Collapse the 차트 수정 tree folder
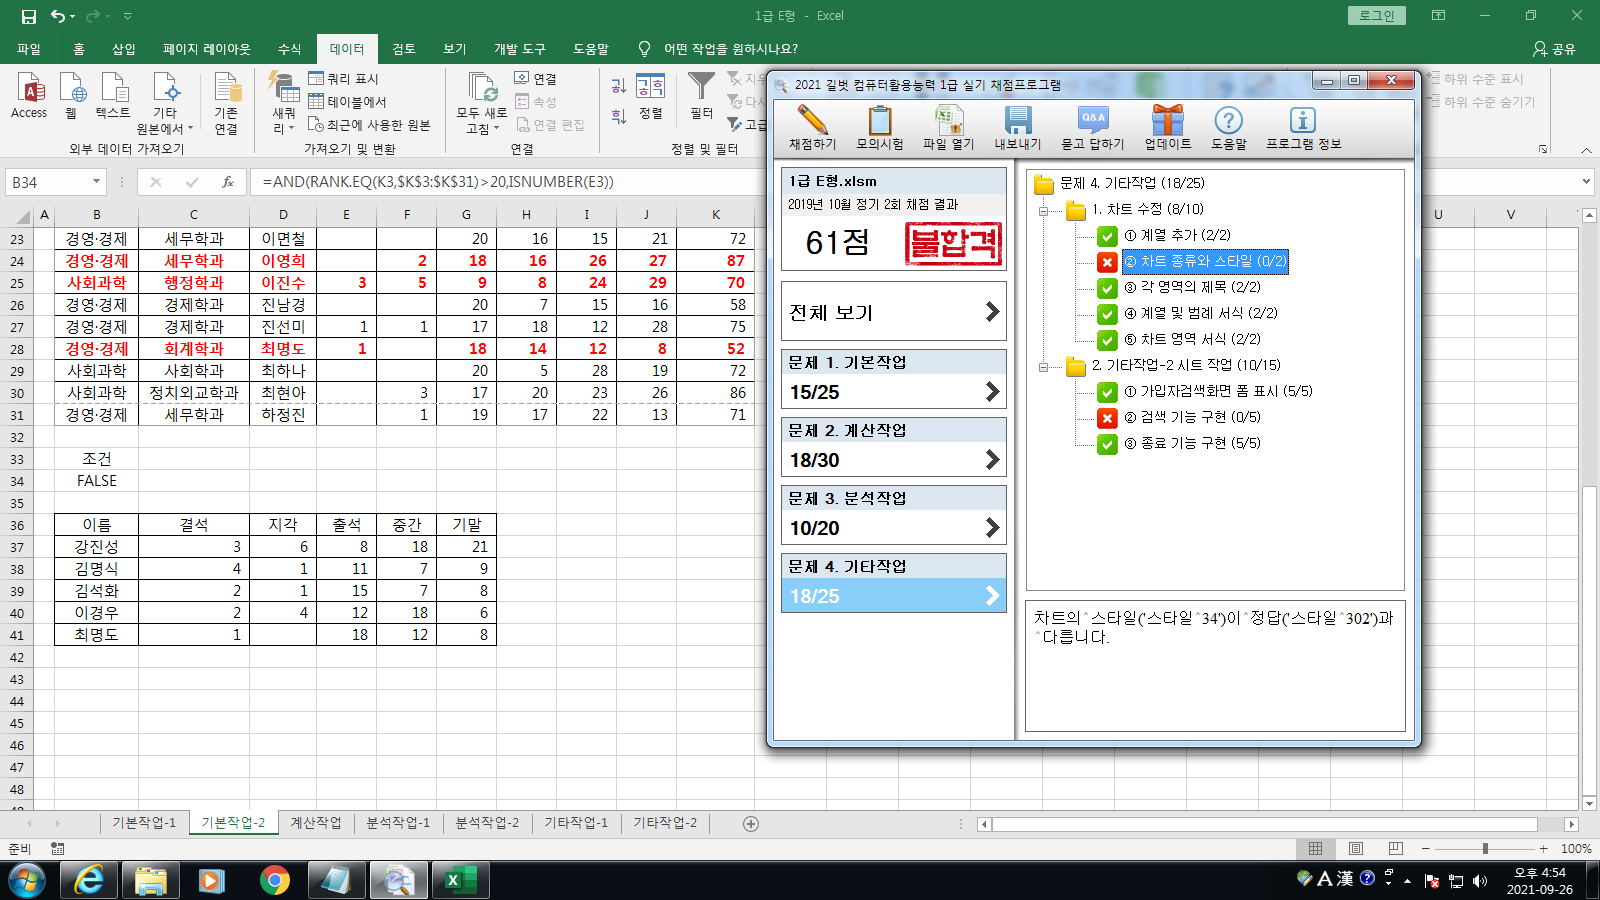Screen dimensions: 1600x900 pos(1044,211)
